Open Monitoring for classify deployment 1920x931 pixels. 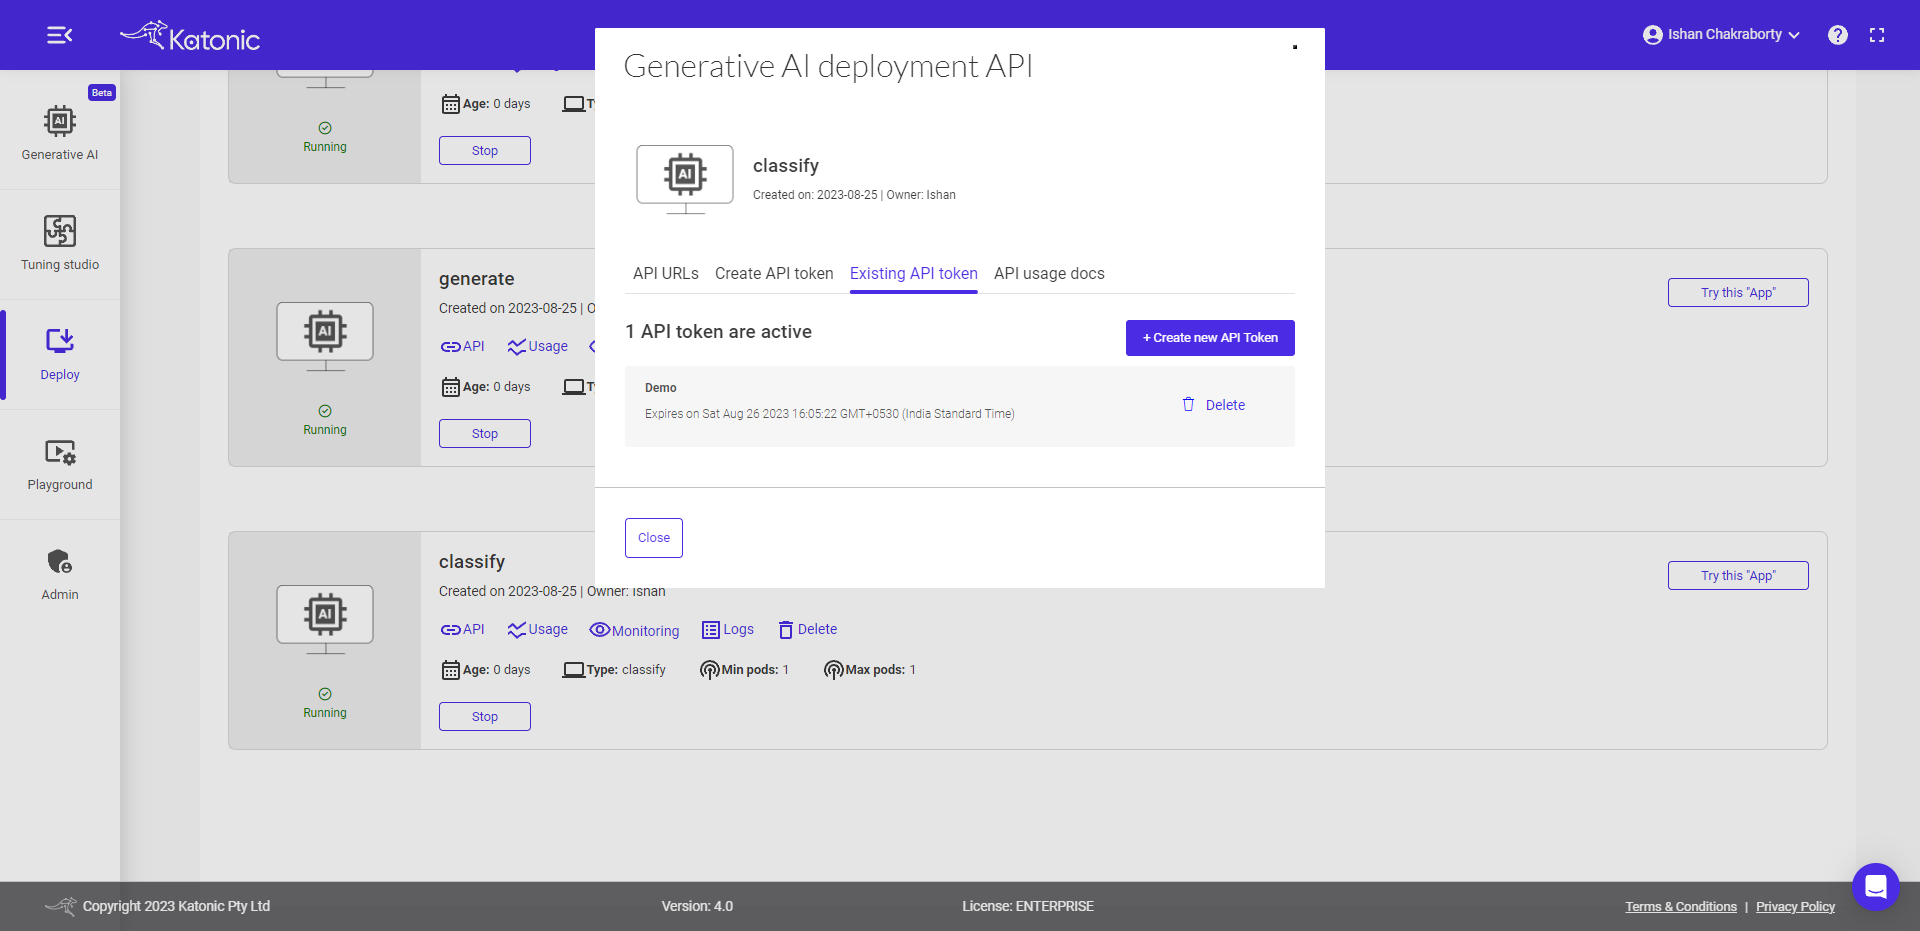635,630
